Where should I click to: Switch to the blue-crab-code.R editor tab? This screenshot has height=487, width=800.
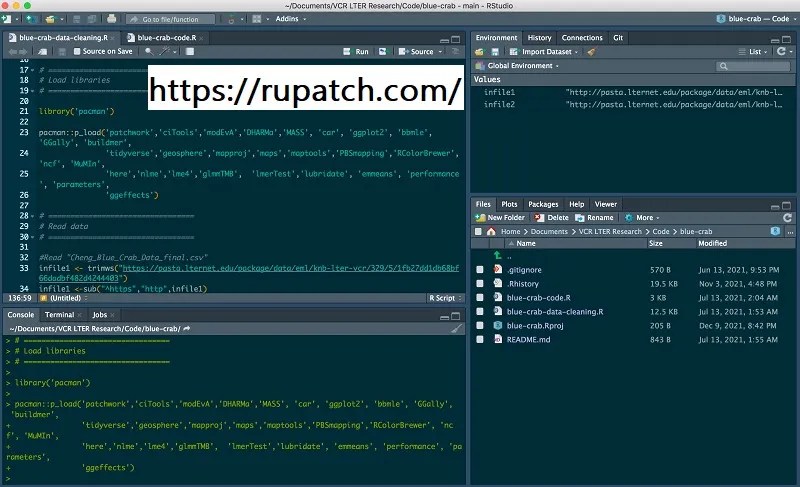pyautogui.click(x=166, y=38)
